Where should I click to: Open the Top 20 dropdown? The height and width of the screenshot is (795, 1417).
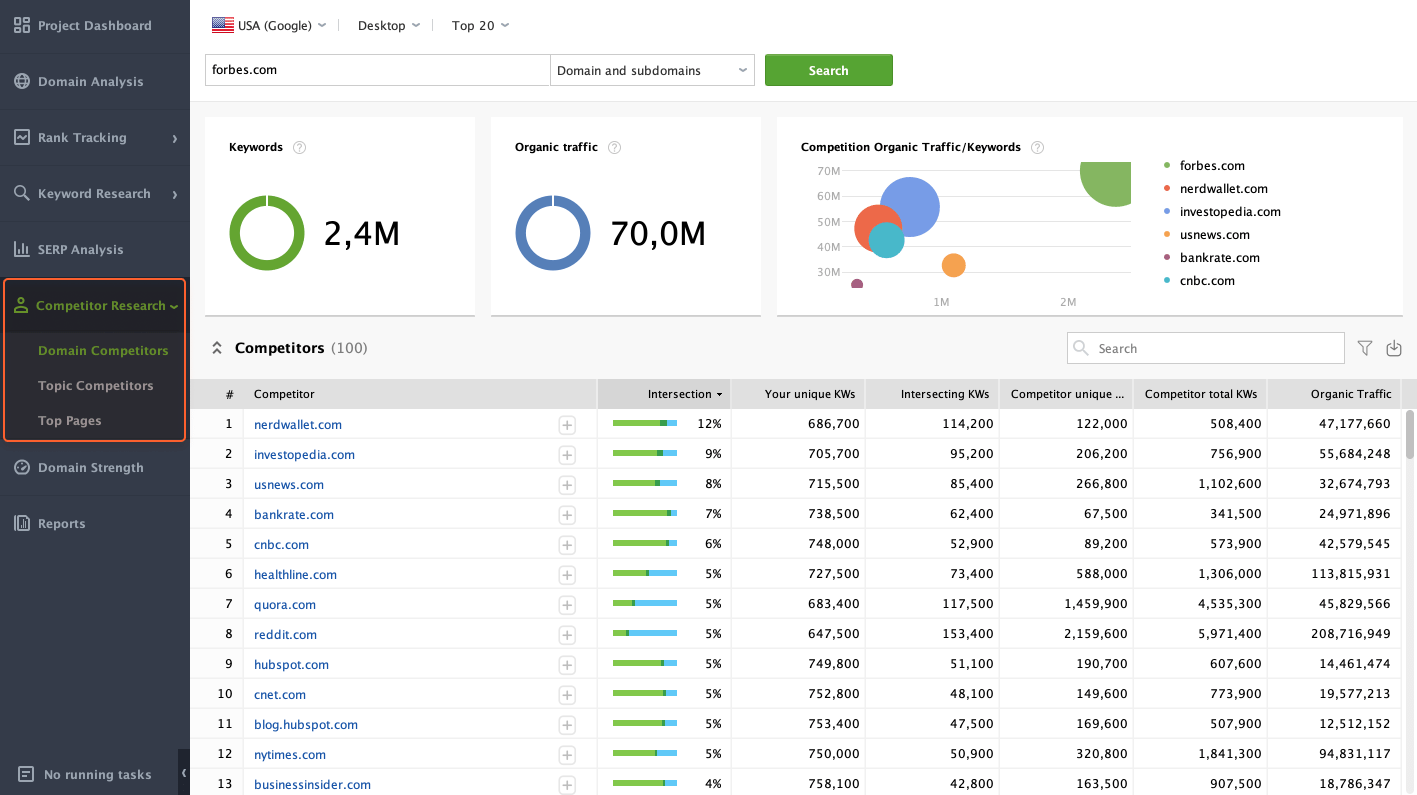click(x=480, y=25)
